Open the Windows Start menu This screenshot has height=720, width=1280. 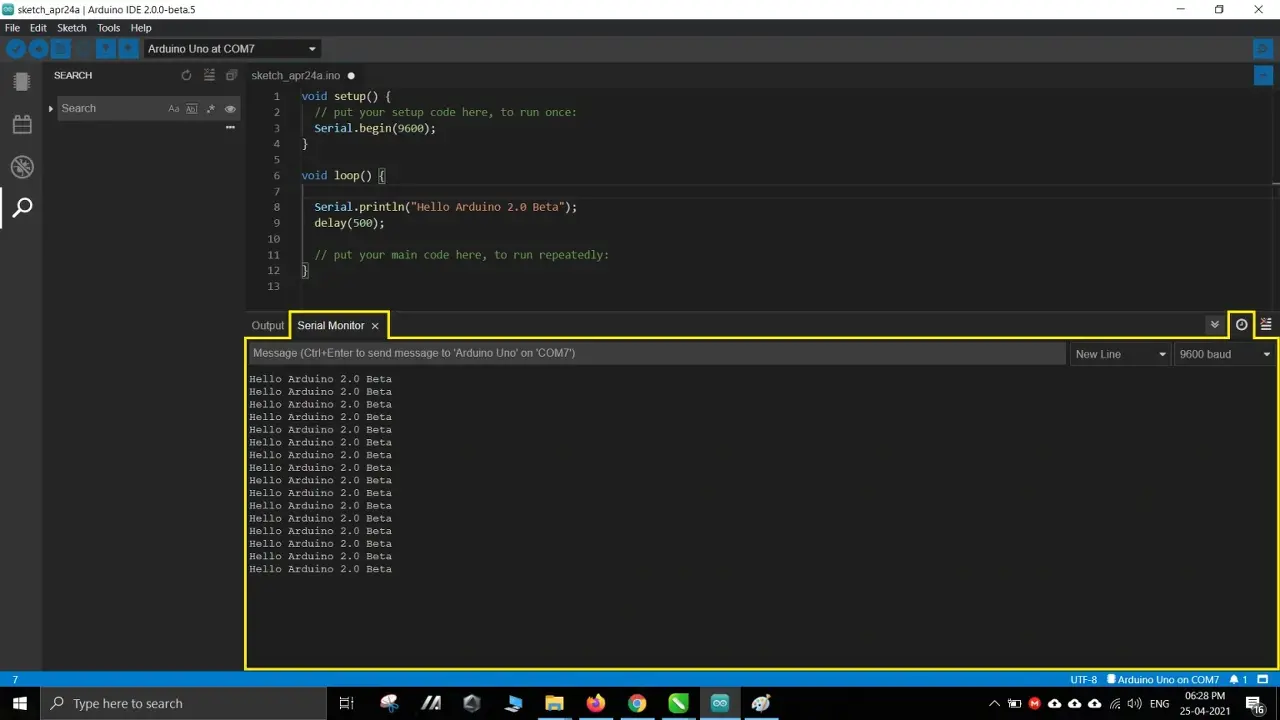click(x=20, y=703)
